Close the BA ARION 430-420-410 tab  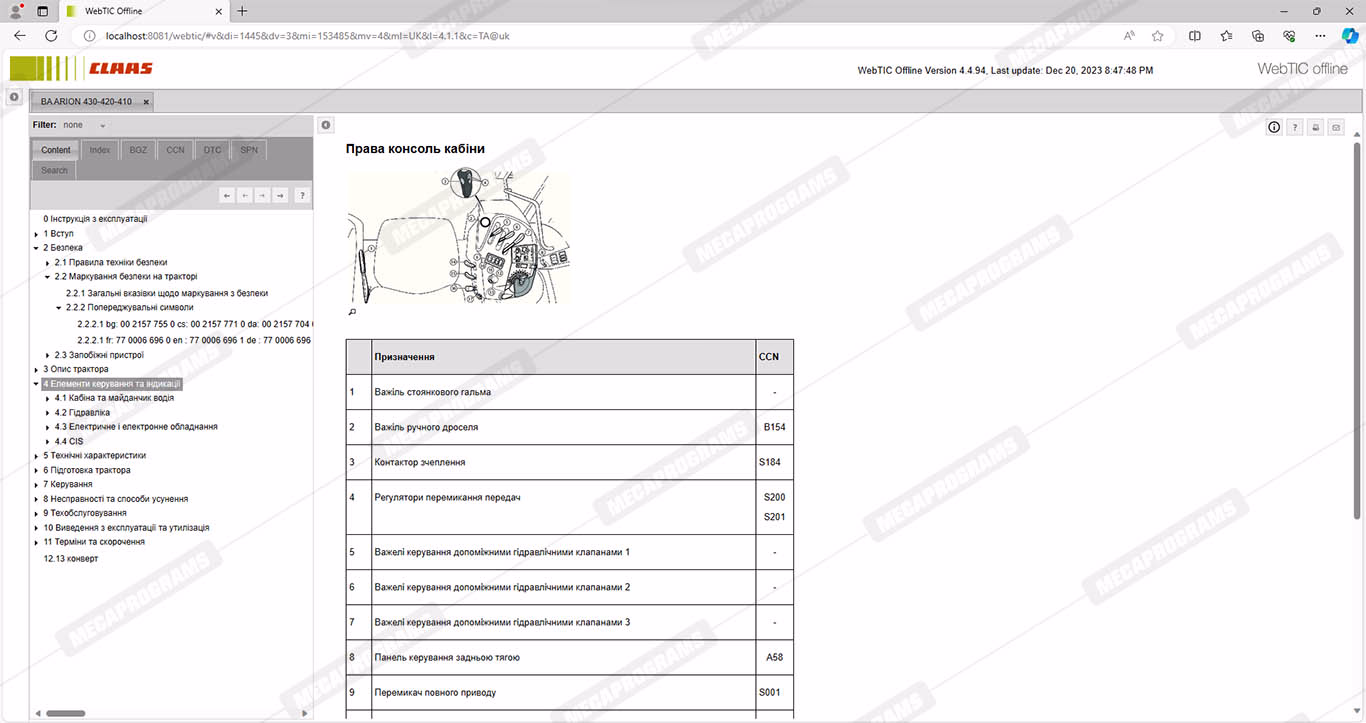tap(146, 102)
